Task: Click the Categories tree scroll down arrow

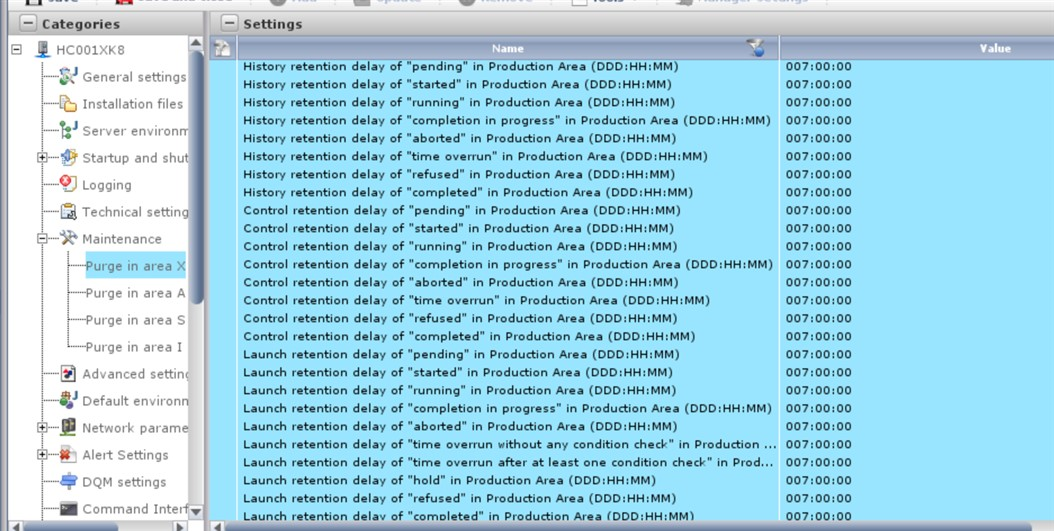Action: click(196, 512)
